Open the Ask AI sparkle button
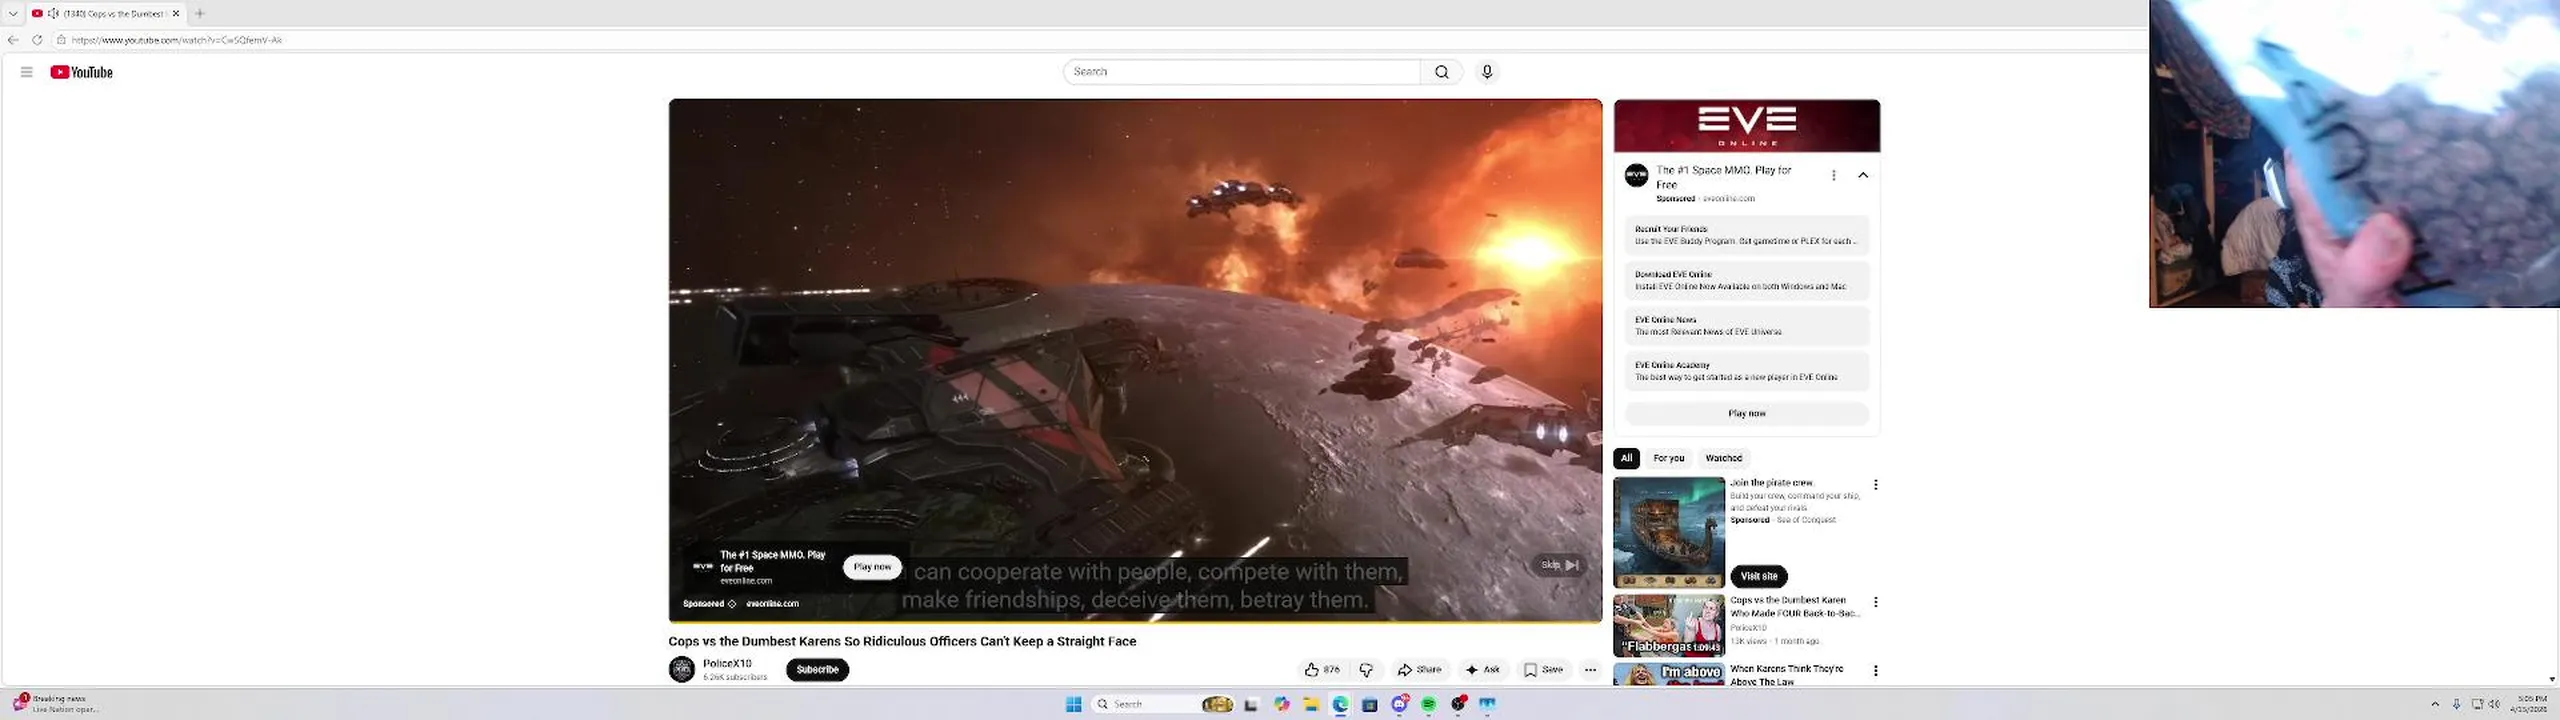 [x=1482, y=670]
